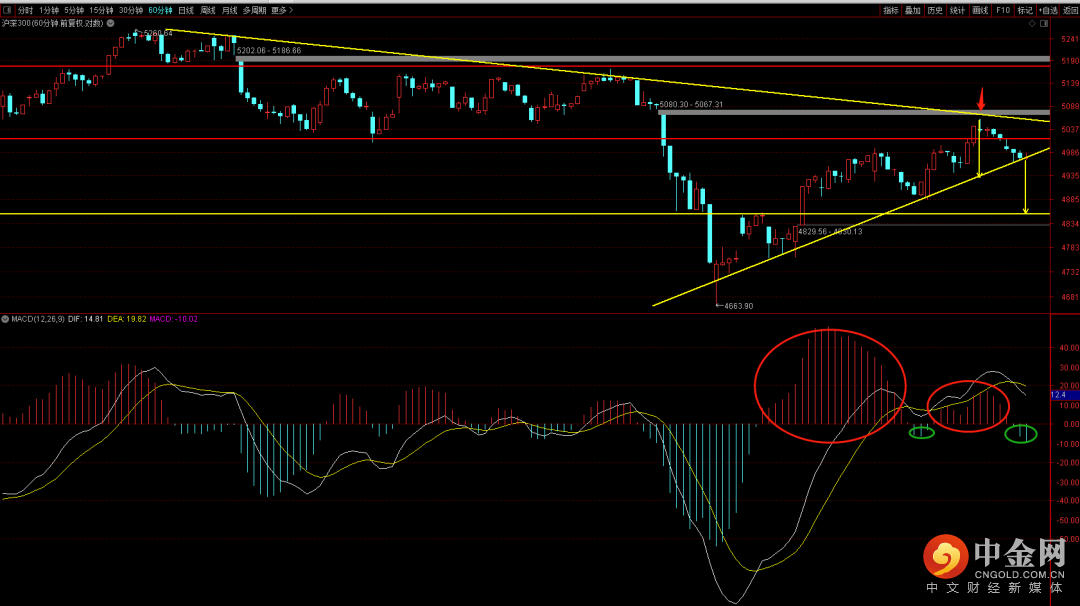Screen dimensions: 1080x606
Task: Click the DEA: 19.82 value
Action: (127, 320)
